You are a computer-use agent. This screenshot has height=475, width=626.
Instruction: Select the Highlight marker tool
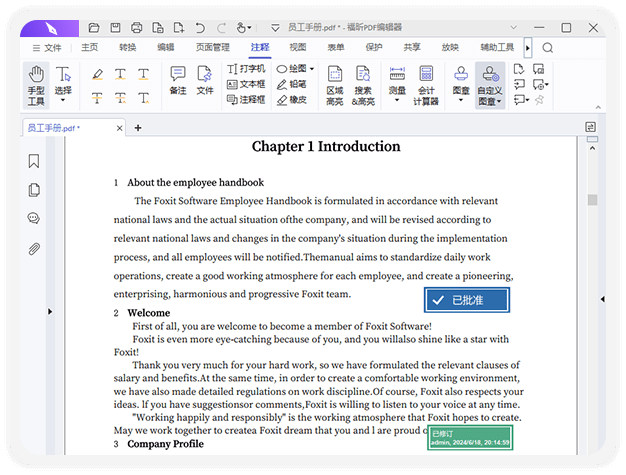[x=97, y=74]
